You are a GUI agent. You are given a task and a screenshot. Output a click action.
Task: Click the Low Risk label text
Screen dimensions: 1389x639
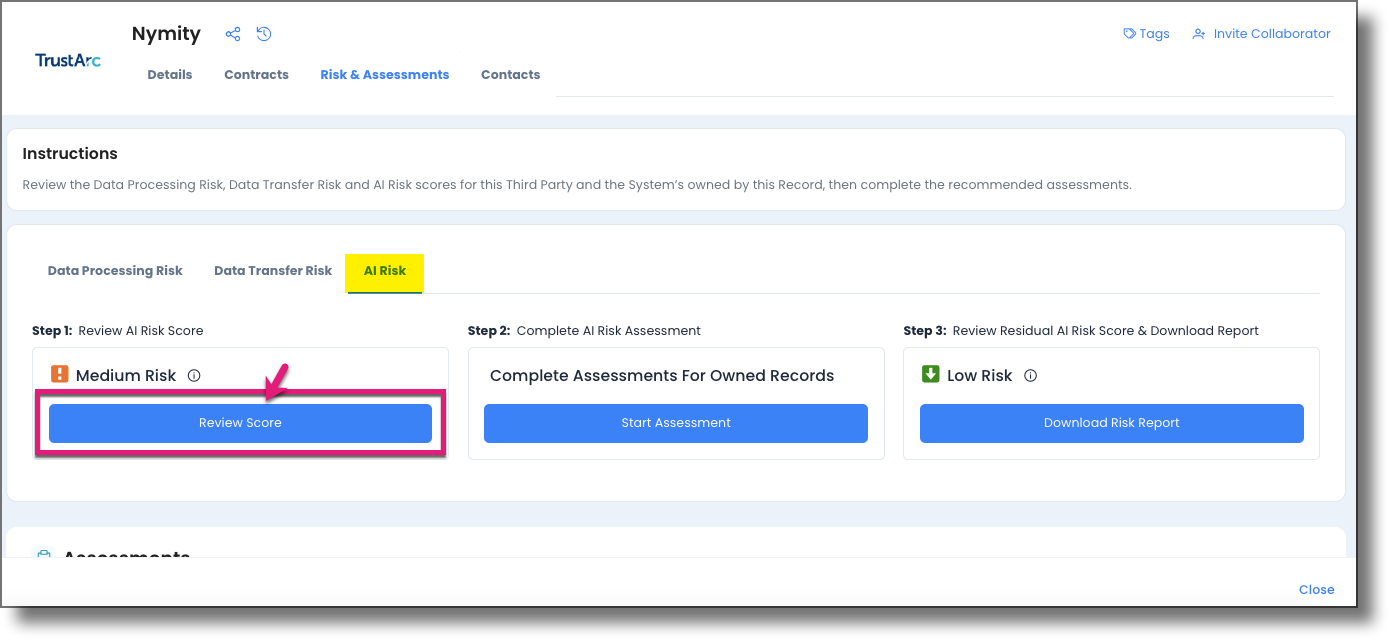tap(980, 376)
